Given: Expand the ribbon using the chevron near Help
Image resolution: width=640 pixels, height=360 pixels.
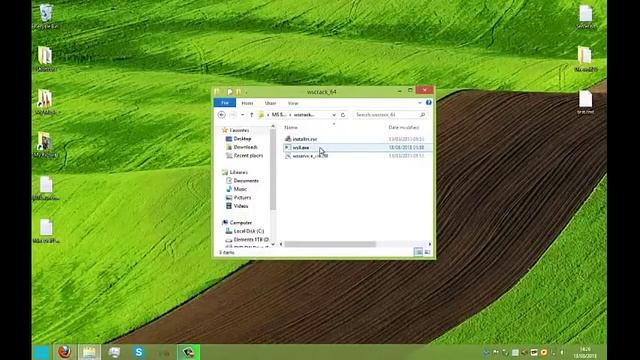Looking at the screenshot, I should coord(420,103).
